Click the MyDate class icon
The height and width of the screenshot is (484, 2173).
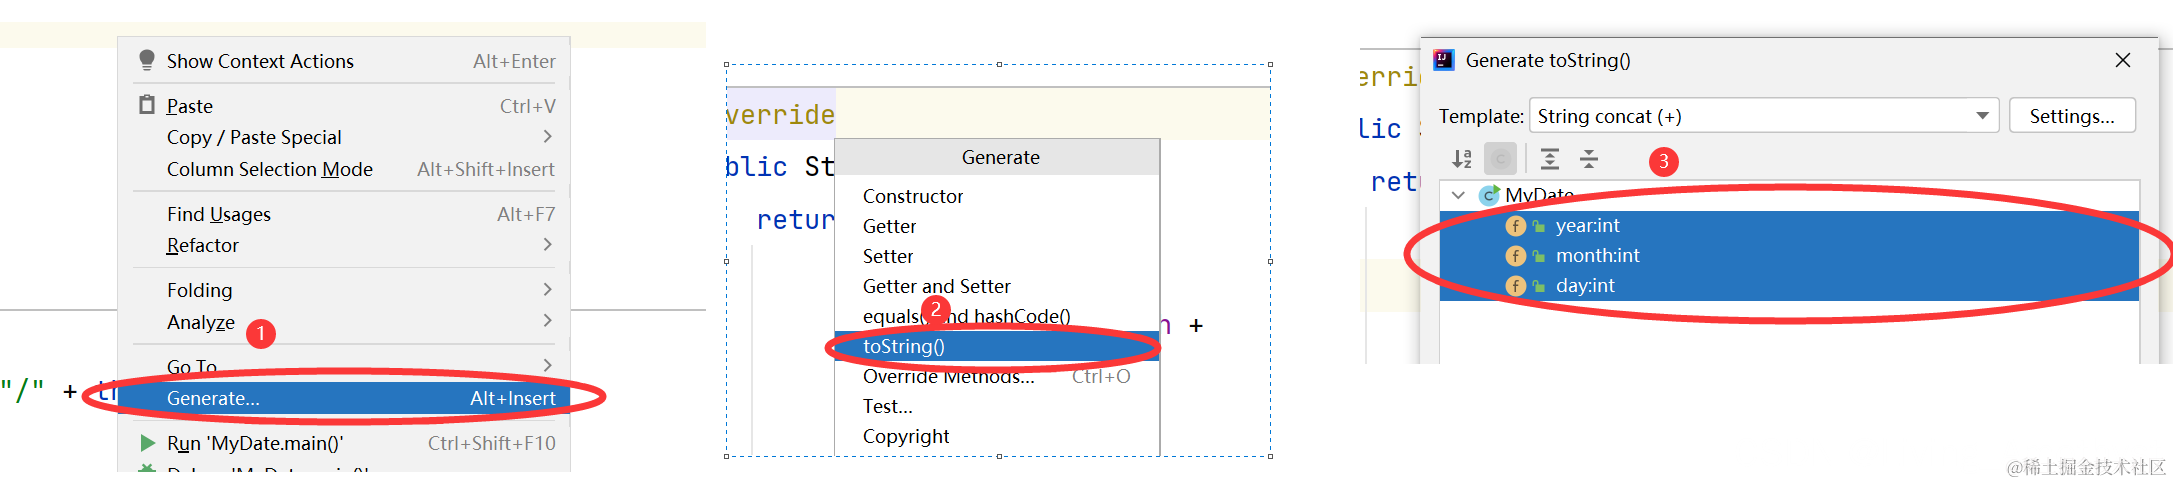click(1490, 195)
